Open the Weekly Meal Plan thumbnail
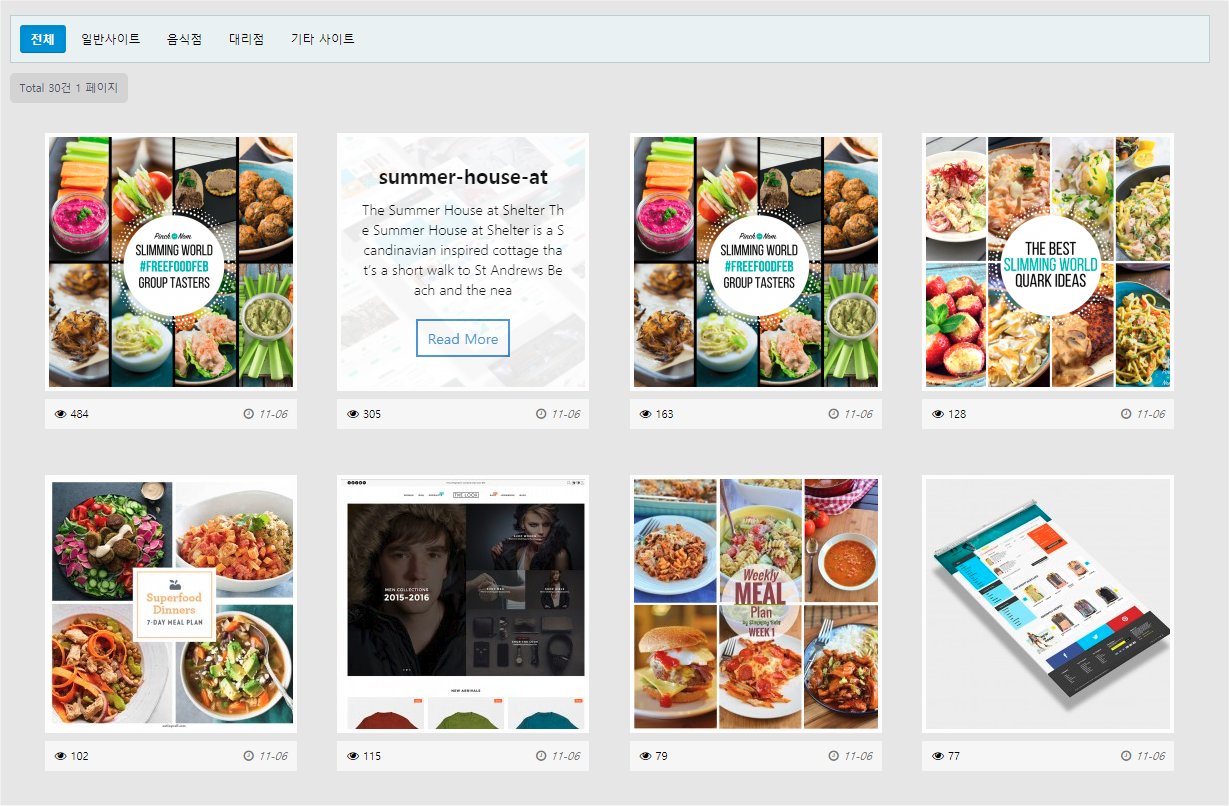 pyautogui.click(x=756, y=604)
